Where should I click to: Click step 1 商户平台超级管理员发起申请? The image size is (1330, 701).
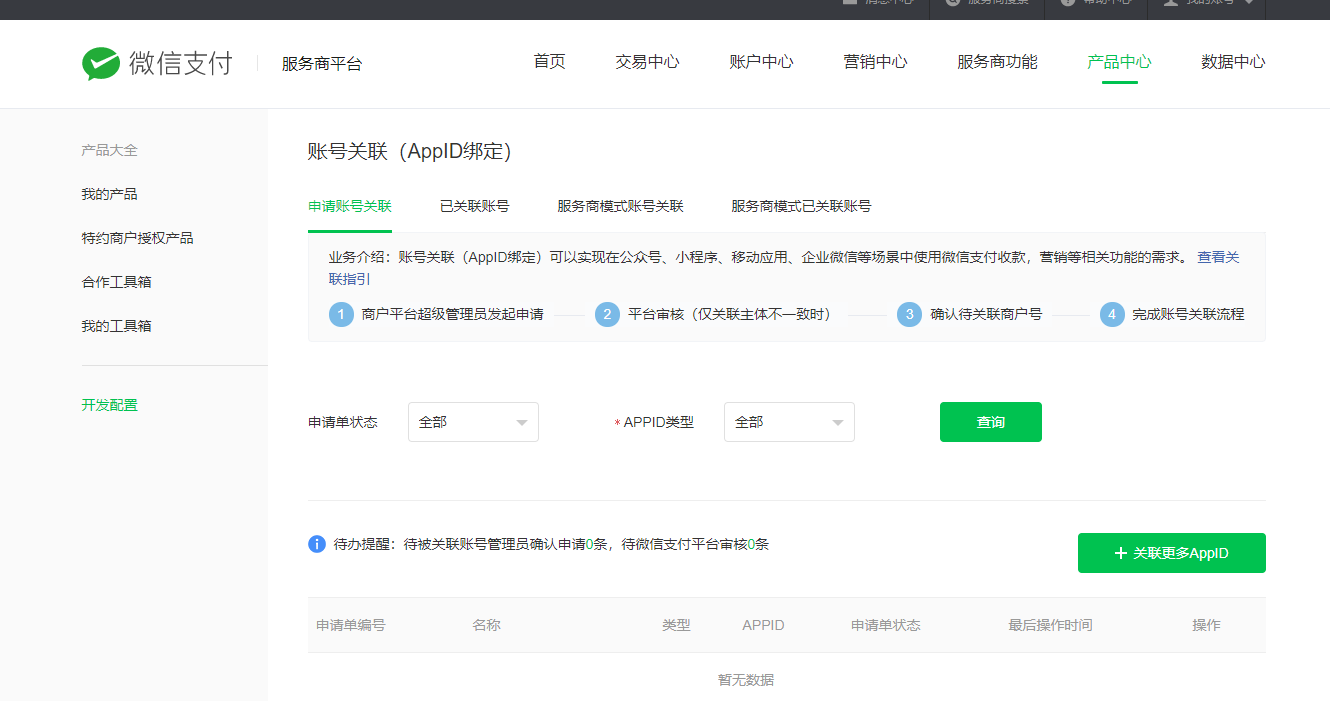[437, 314]
